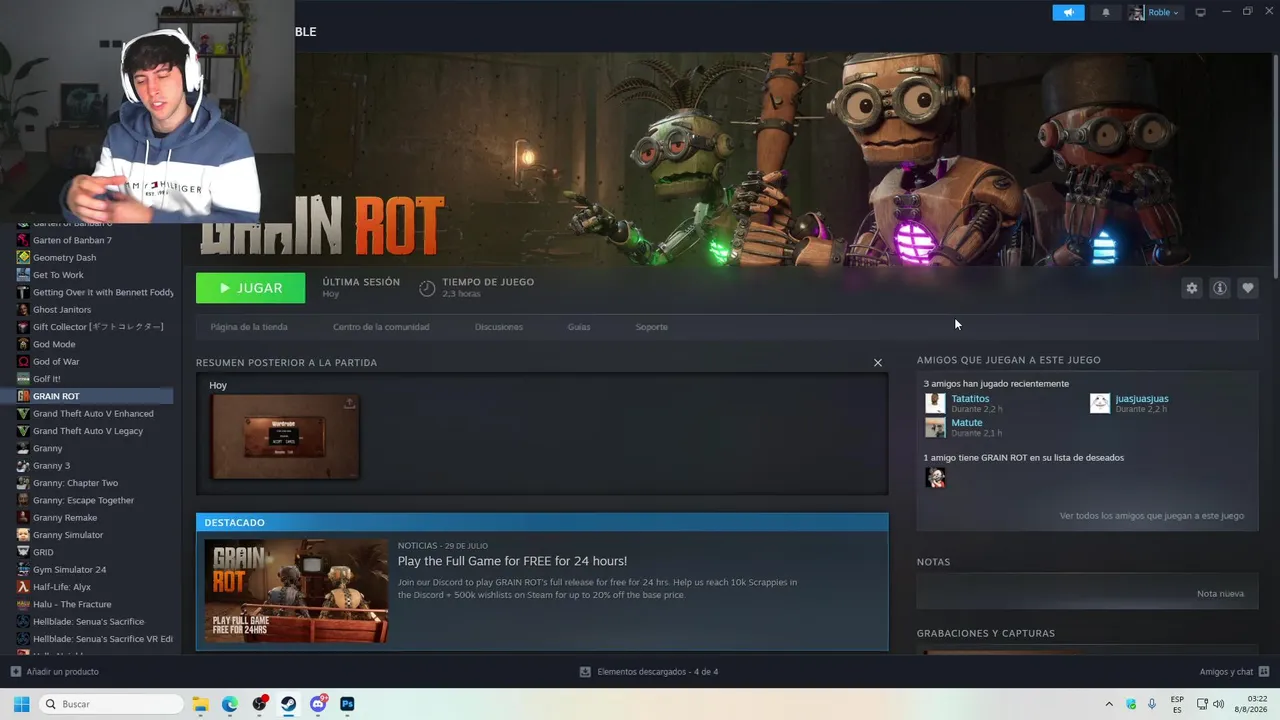Click the Granny Simulator game icon
This screenshot has width=1280, height=720.
pyautogui.click(x=23, y=535)
